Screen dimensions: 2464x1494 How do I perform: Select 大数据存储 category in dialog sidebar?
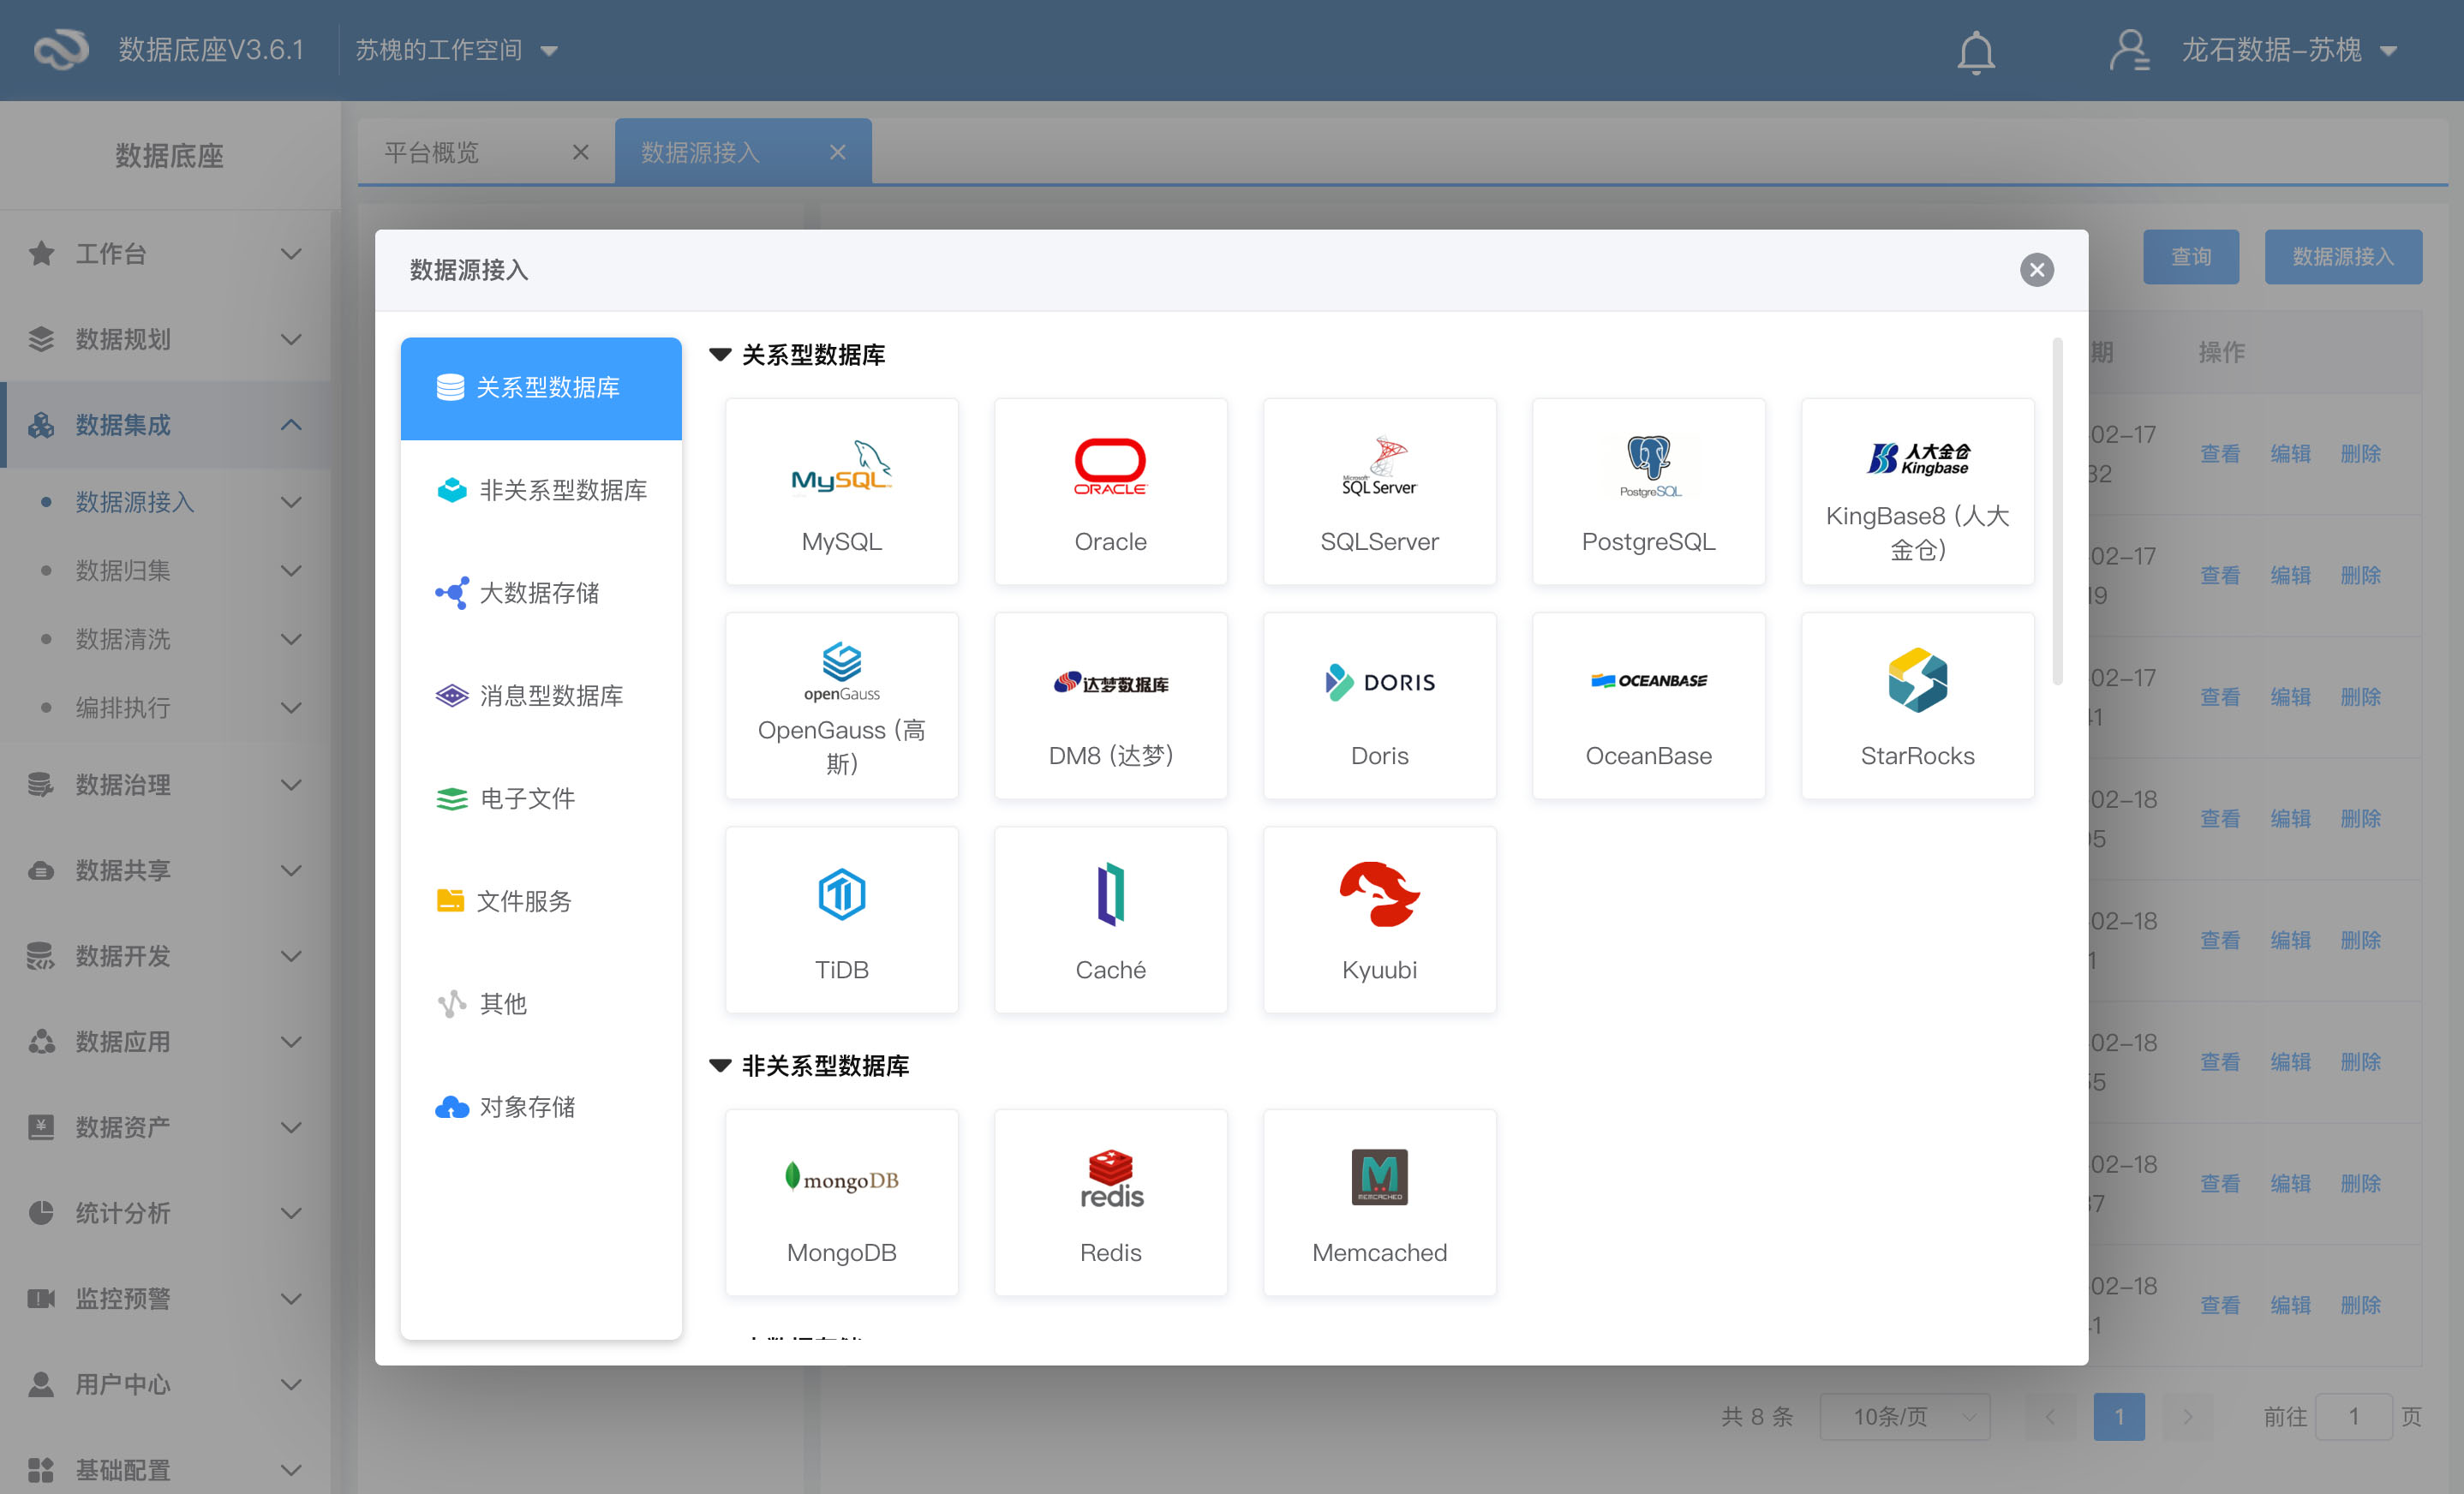540,593
